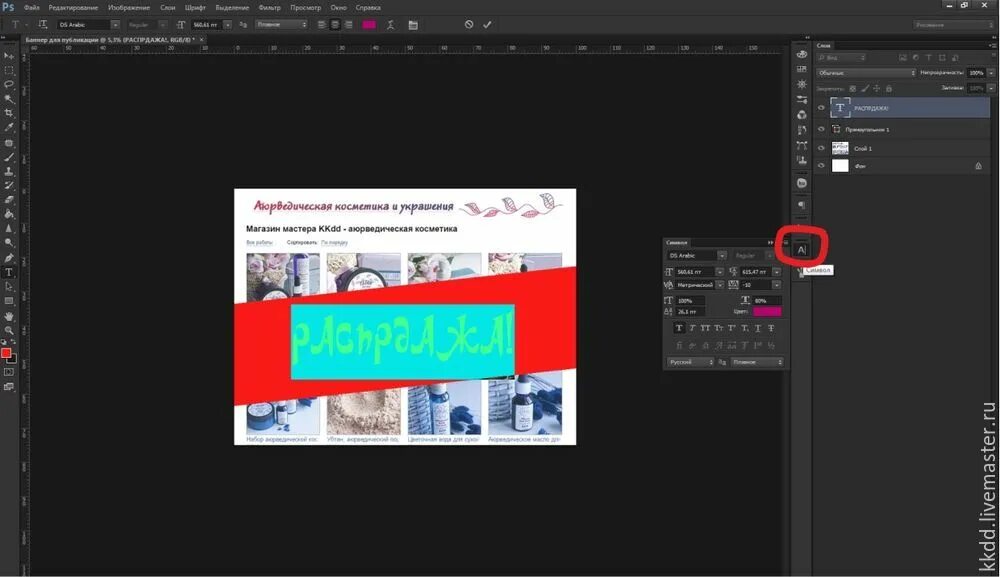Screen dimensions: 1000x577
Task: Open font family dropdown in options bar
Action: pyautogui.click(x=115, y=24)
